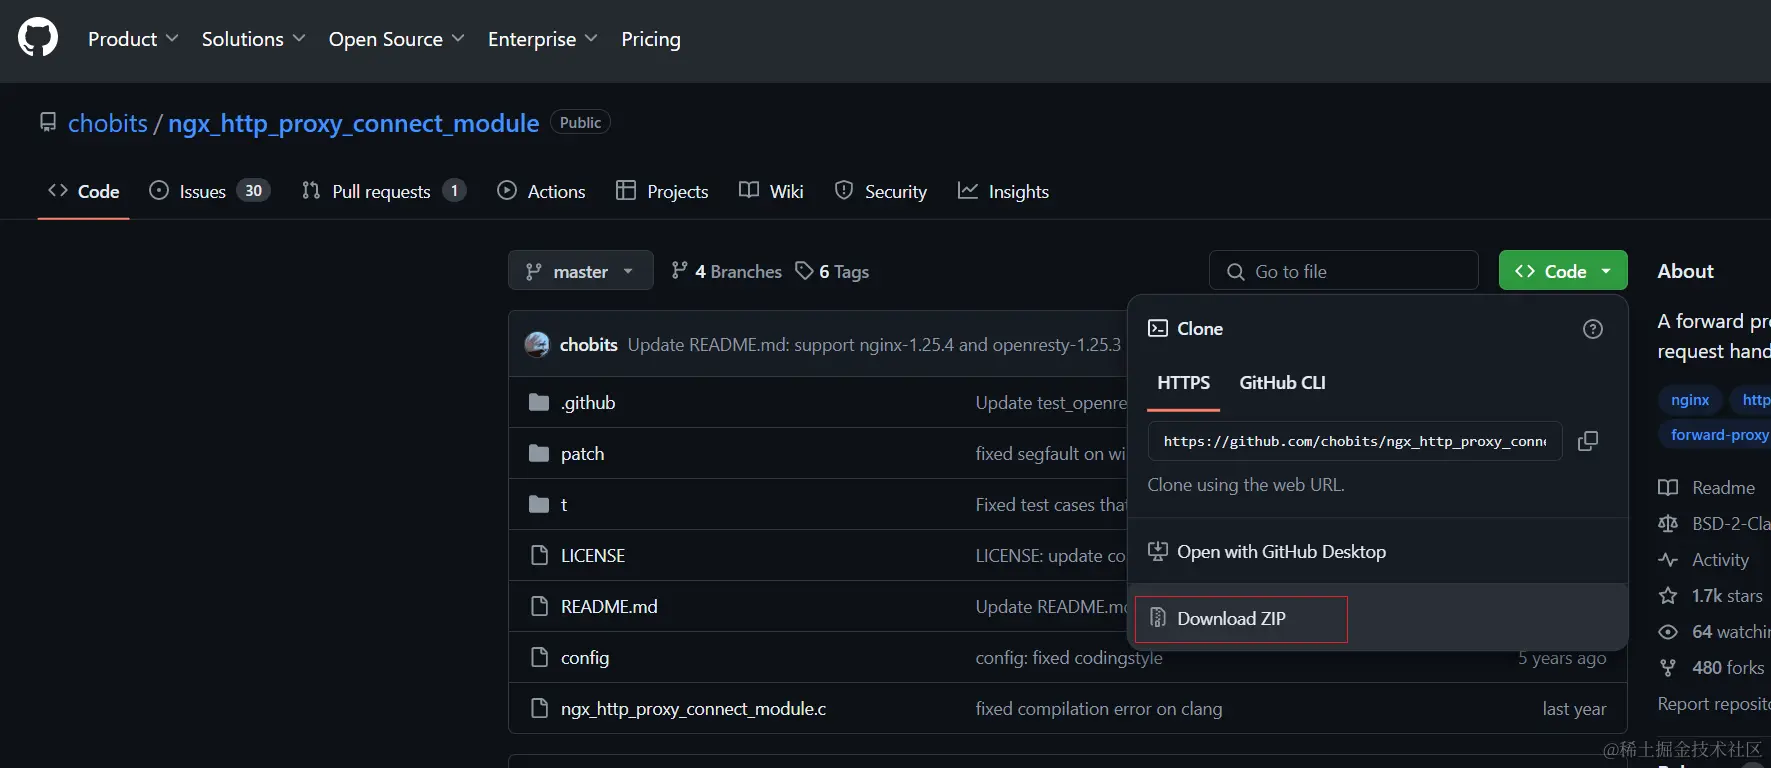Open the Activity link in About
1771x768 pixels.
coord(1704,560)
